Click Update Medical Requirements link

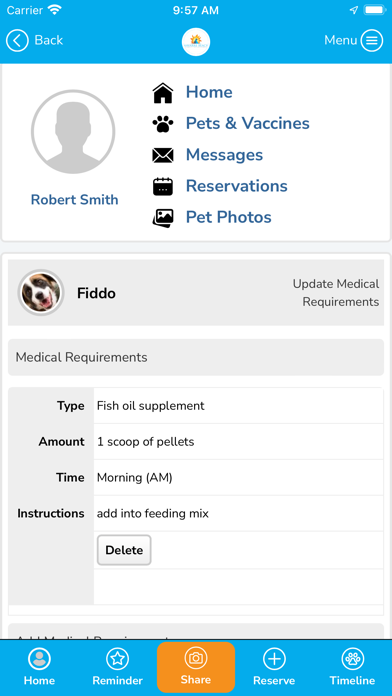pyautogui.click(x=336, y=293)
